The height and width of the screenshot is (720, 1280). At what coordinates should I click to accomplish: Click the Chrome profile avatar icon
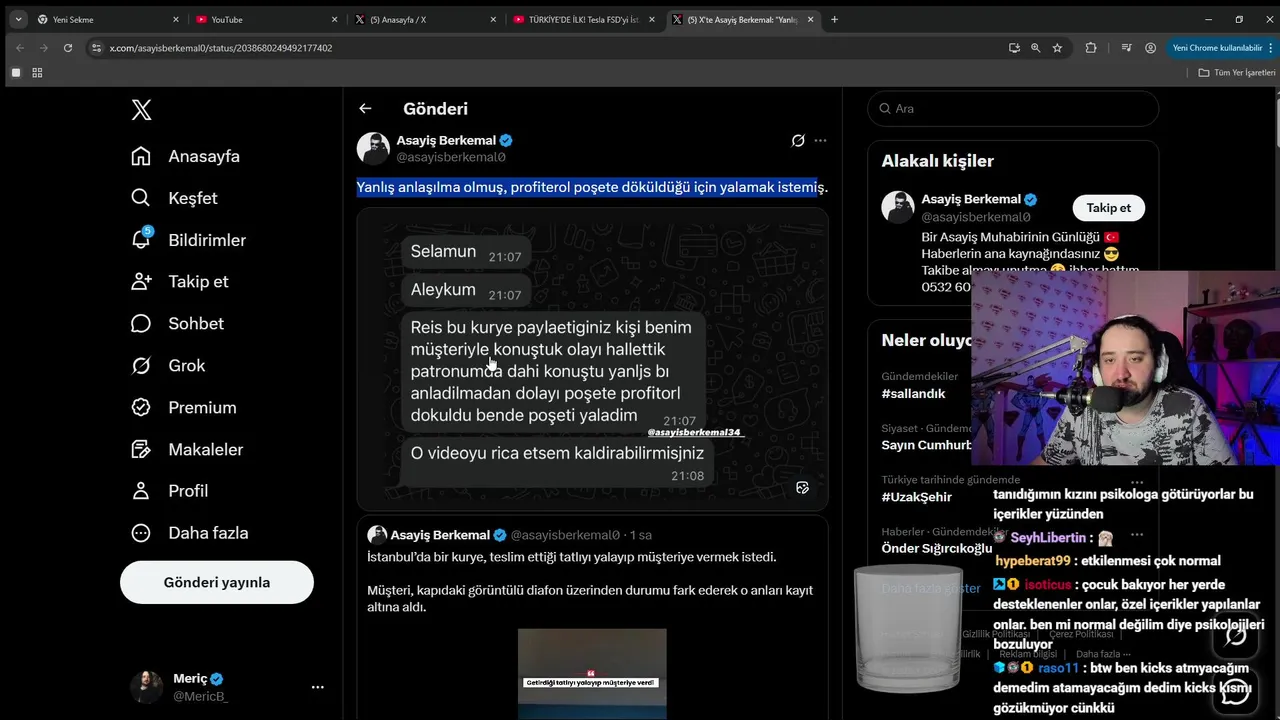(1151, 48)
